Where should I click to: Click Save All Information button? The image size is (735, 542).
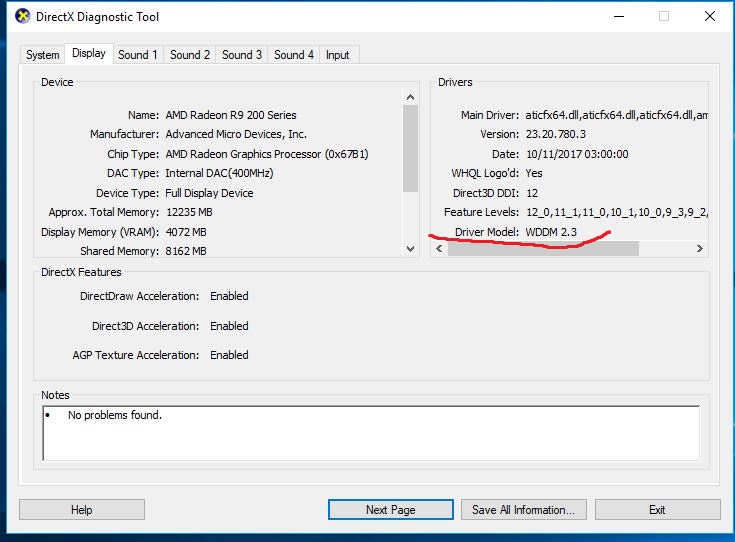point(524,510)
